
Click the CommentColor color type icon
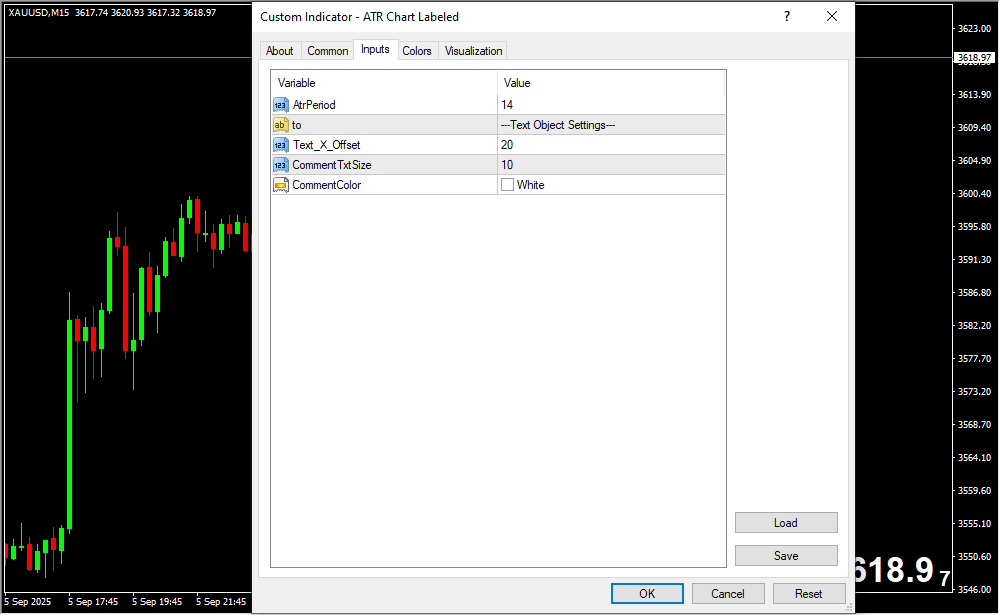(x=280, y=185)
